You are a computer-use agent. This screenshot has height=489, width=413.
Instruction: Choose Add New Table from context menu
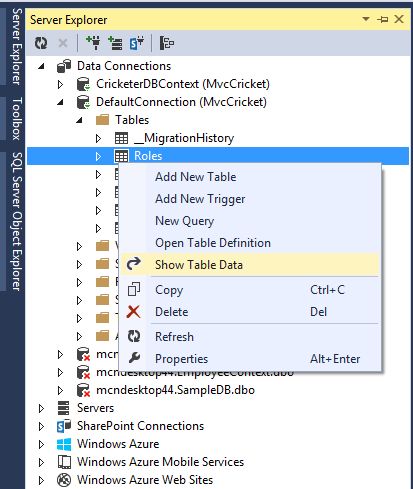point(250,177)
